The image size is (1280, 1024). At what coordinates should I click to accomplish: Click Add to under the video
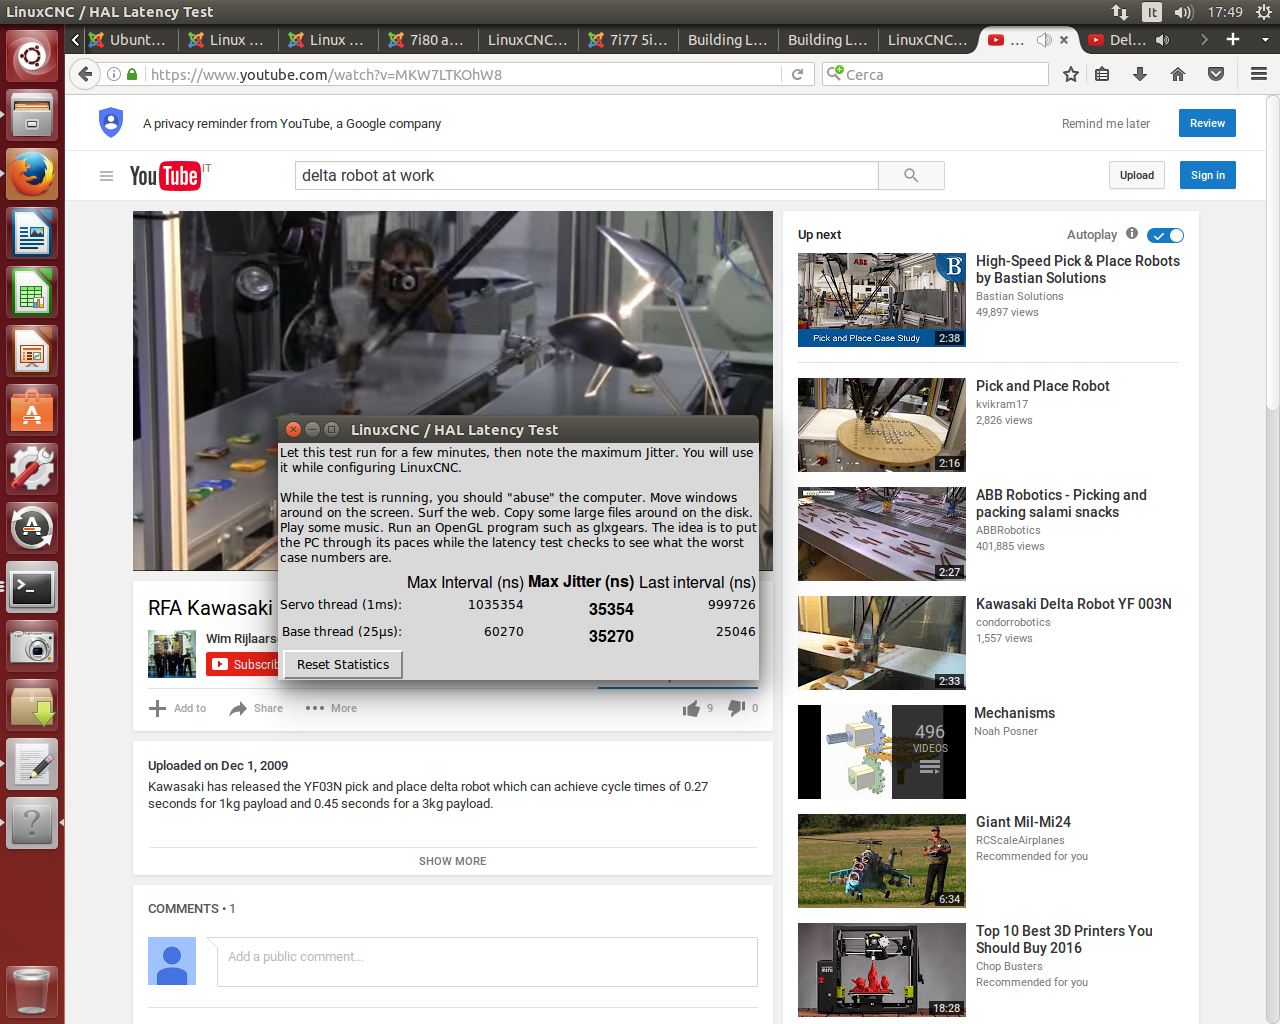[177, 708]
